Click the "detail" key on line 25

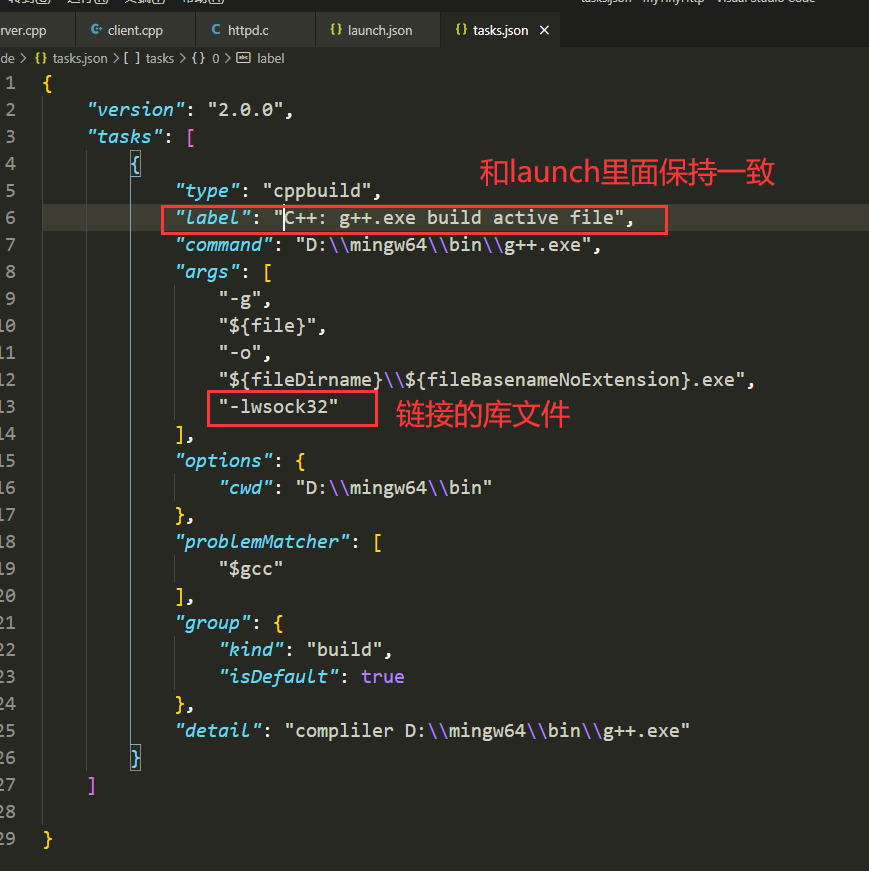[218, 731]
